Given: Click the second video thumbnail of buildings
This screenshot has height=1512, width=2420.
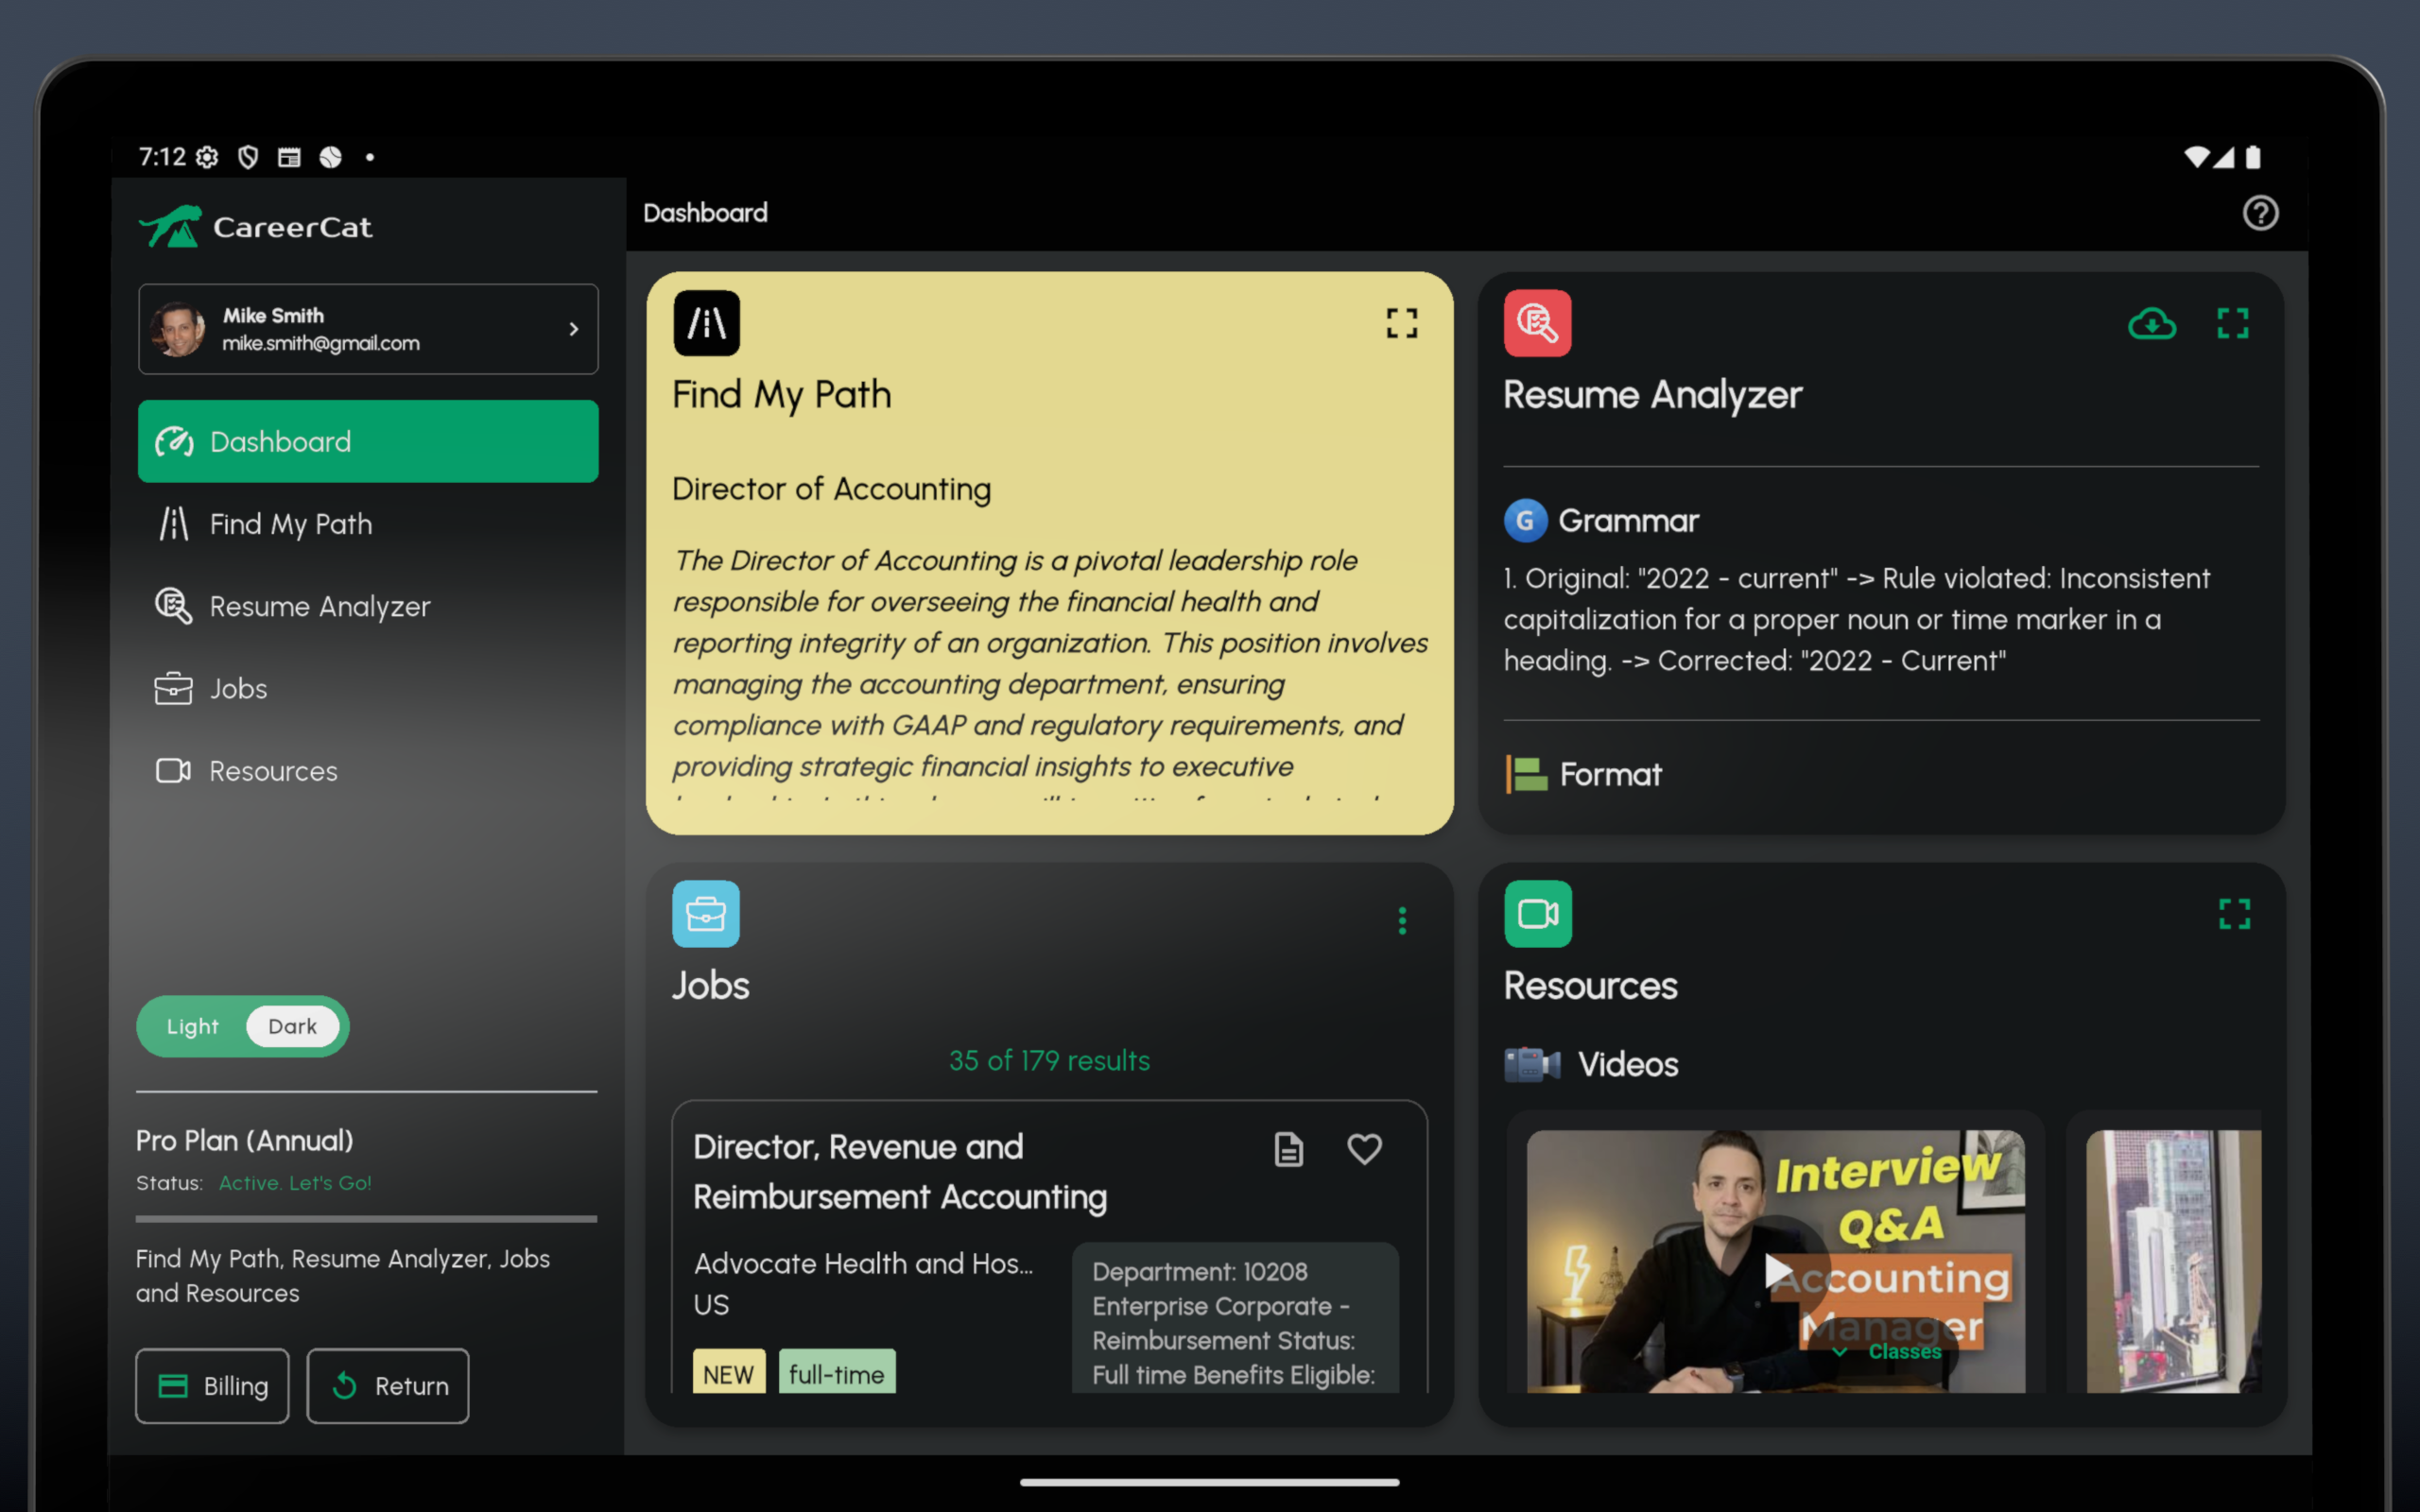Looking at the screenshot, I should 2172,1260.
